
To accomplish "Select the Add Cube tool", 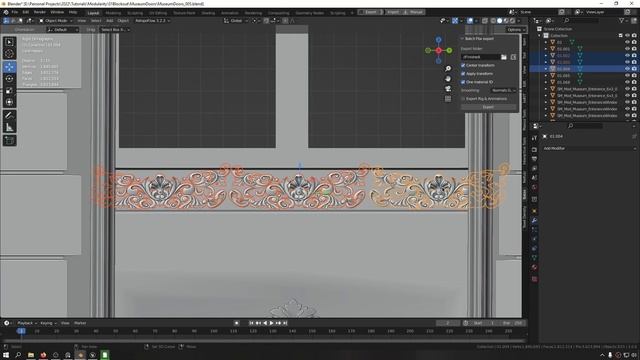I will tap(9, 141).
